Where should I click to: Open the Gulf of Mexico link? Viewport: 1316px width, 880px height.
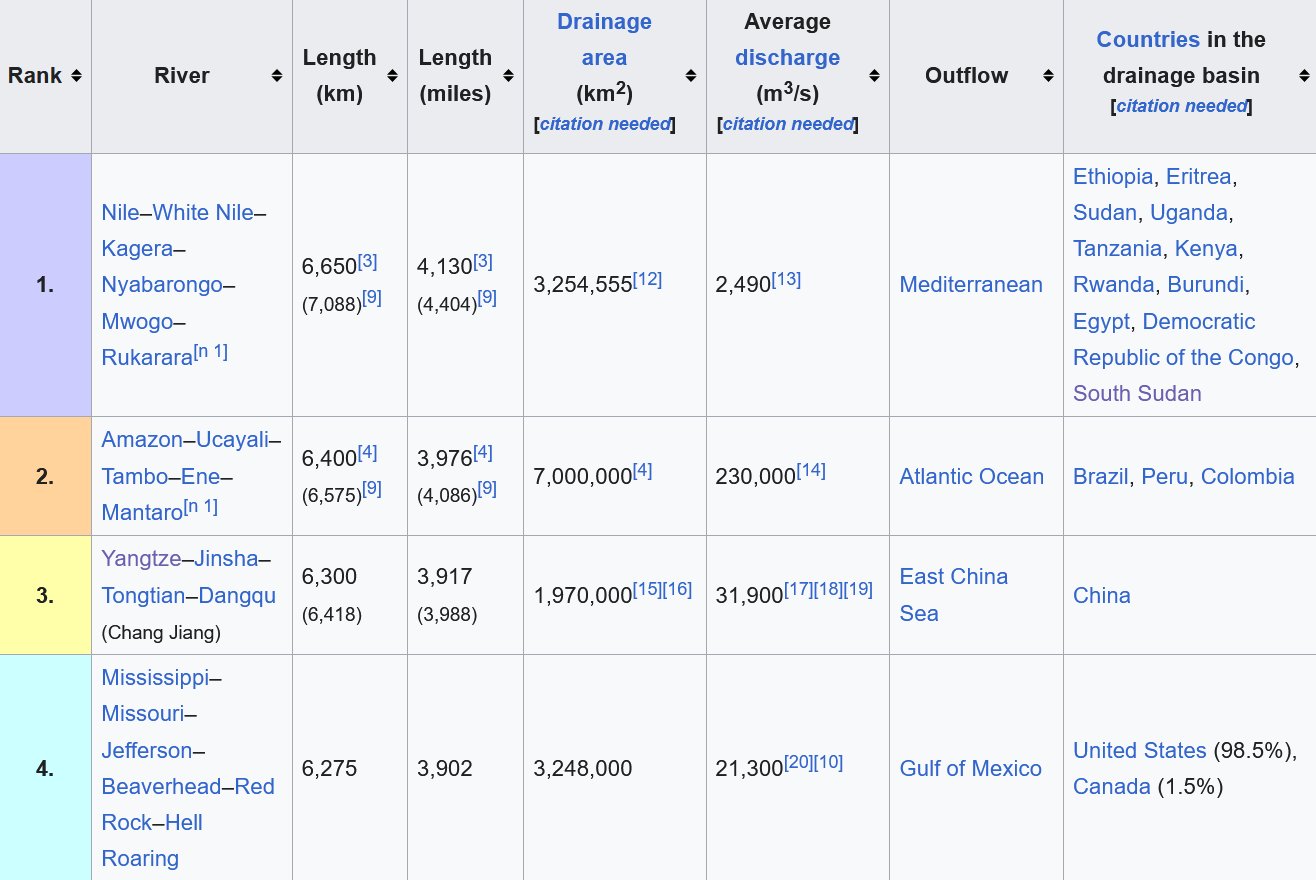pyautogui.click(x=971, y=769)
